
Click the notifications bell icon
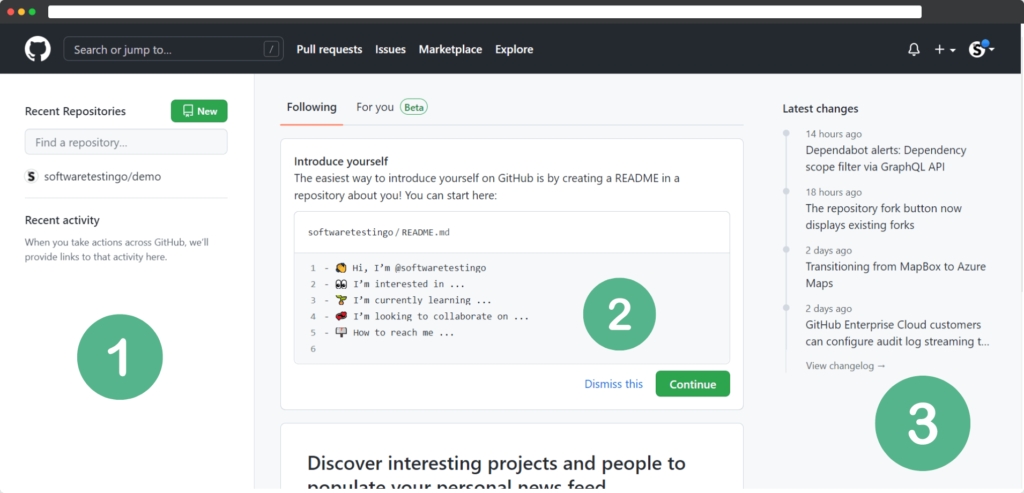tap(914, 50)
